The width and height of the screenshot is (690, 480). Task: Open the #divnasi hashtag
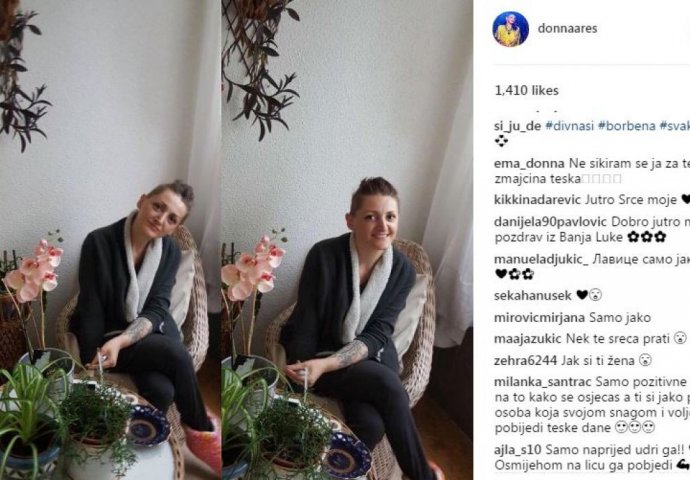click(569, 126)
